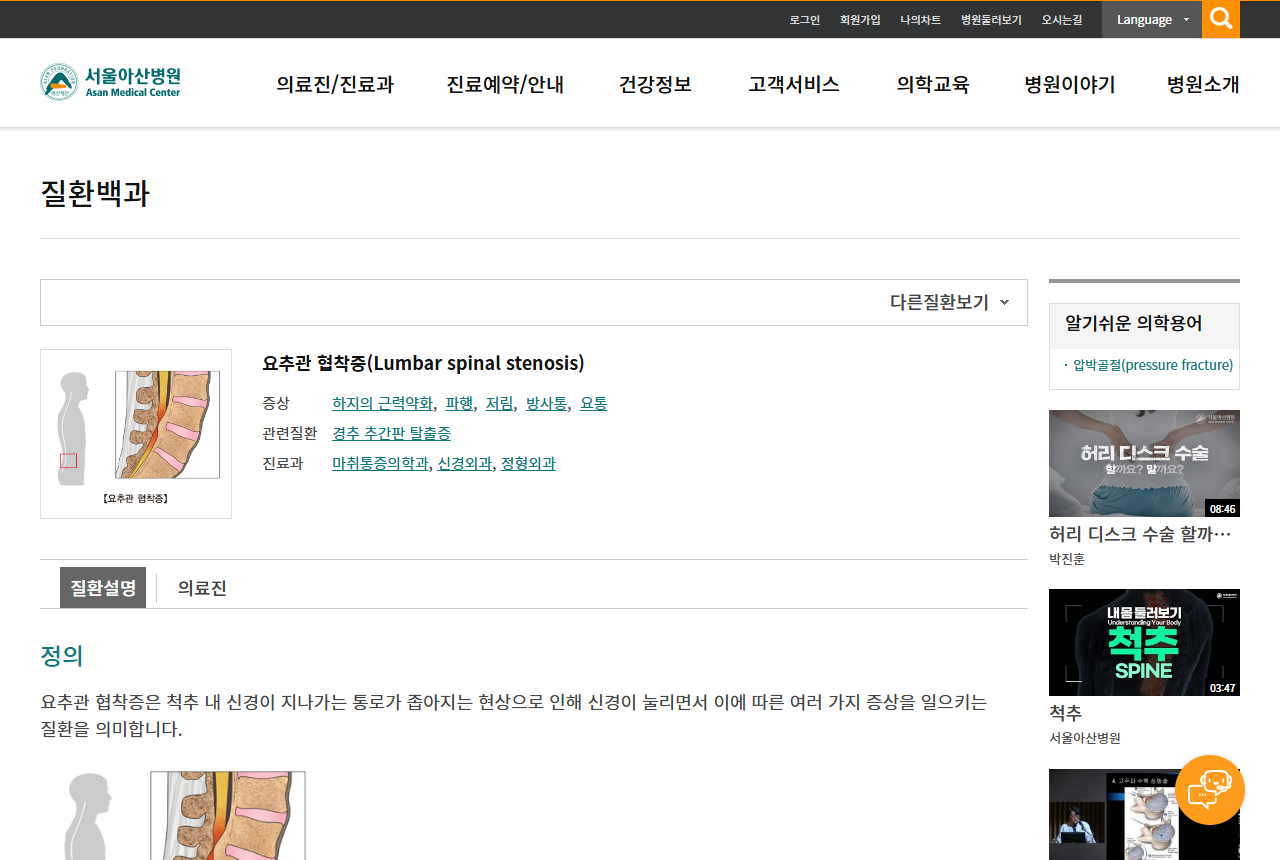
Task: Open related disease 경추 추간판 탈출증
Action: [391, 433]
